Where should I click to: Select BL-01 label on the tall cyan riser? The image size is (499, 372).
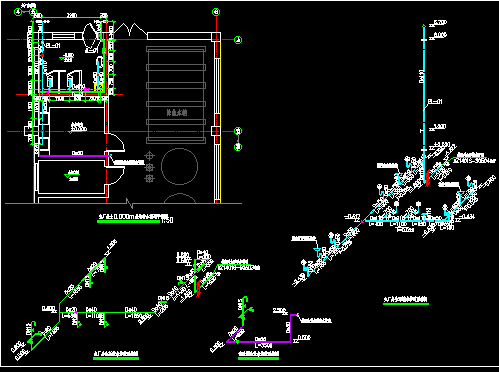coord(435,101)
